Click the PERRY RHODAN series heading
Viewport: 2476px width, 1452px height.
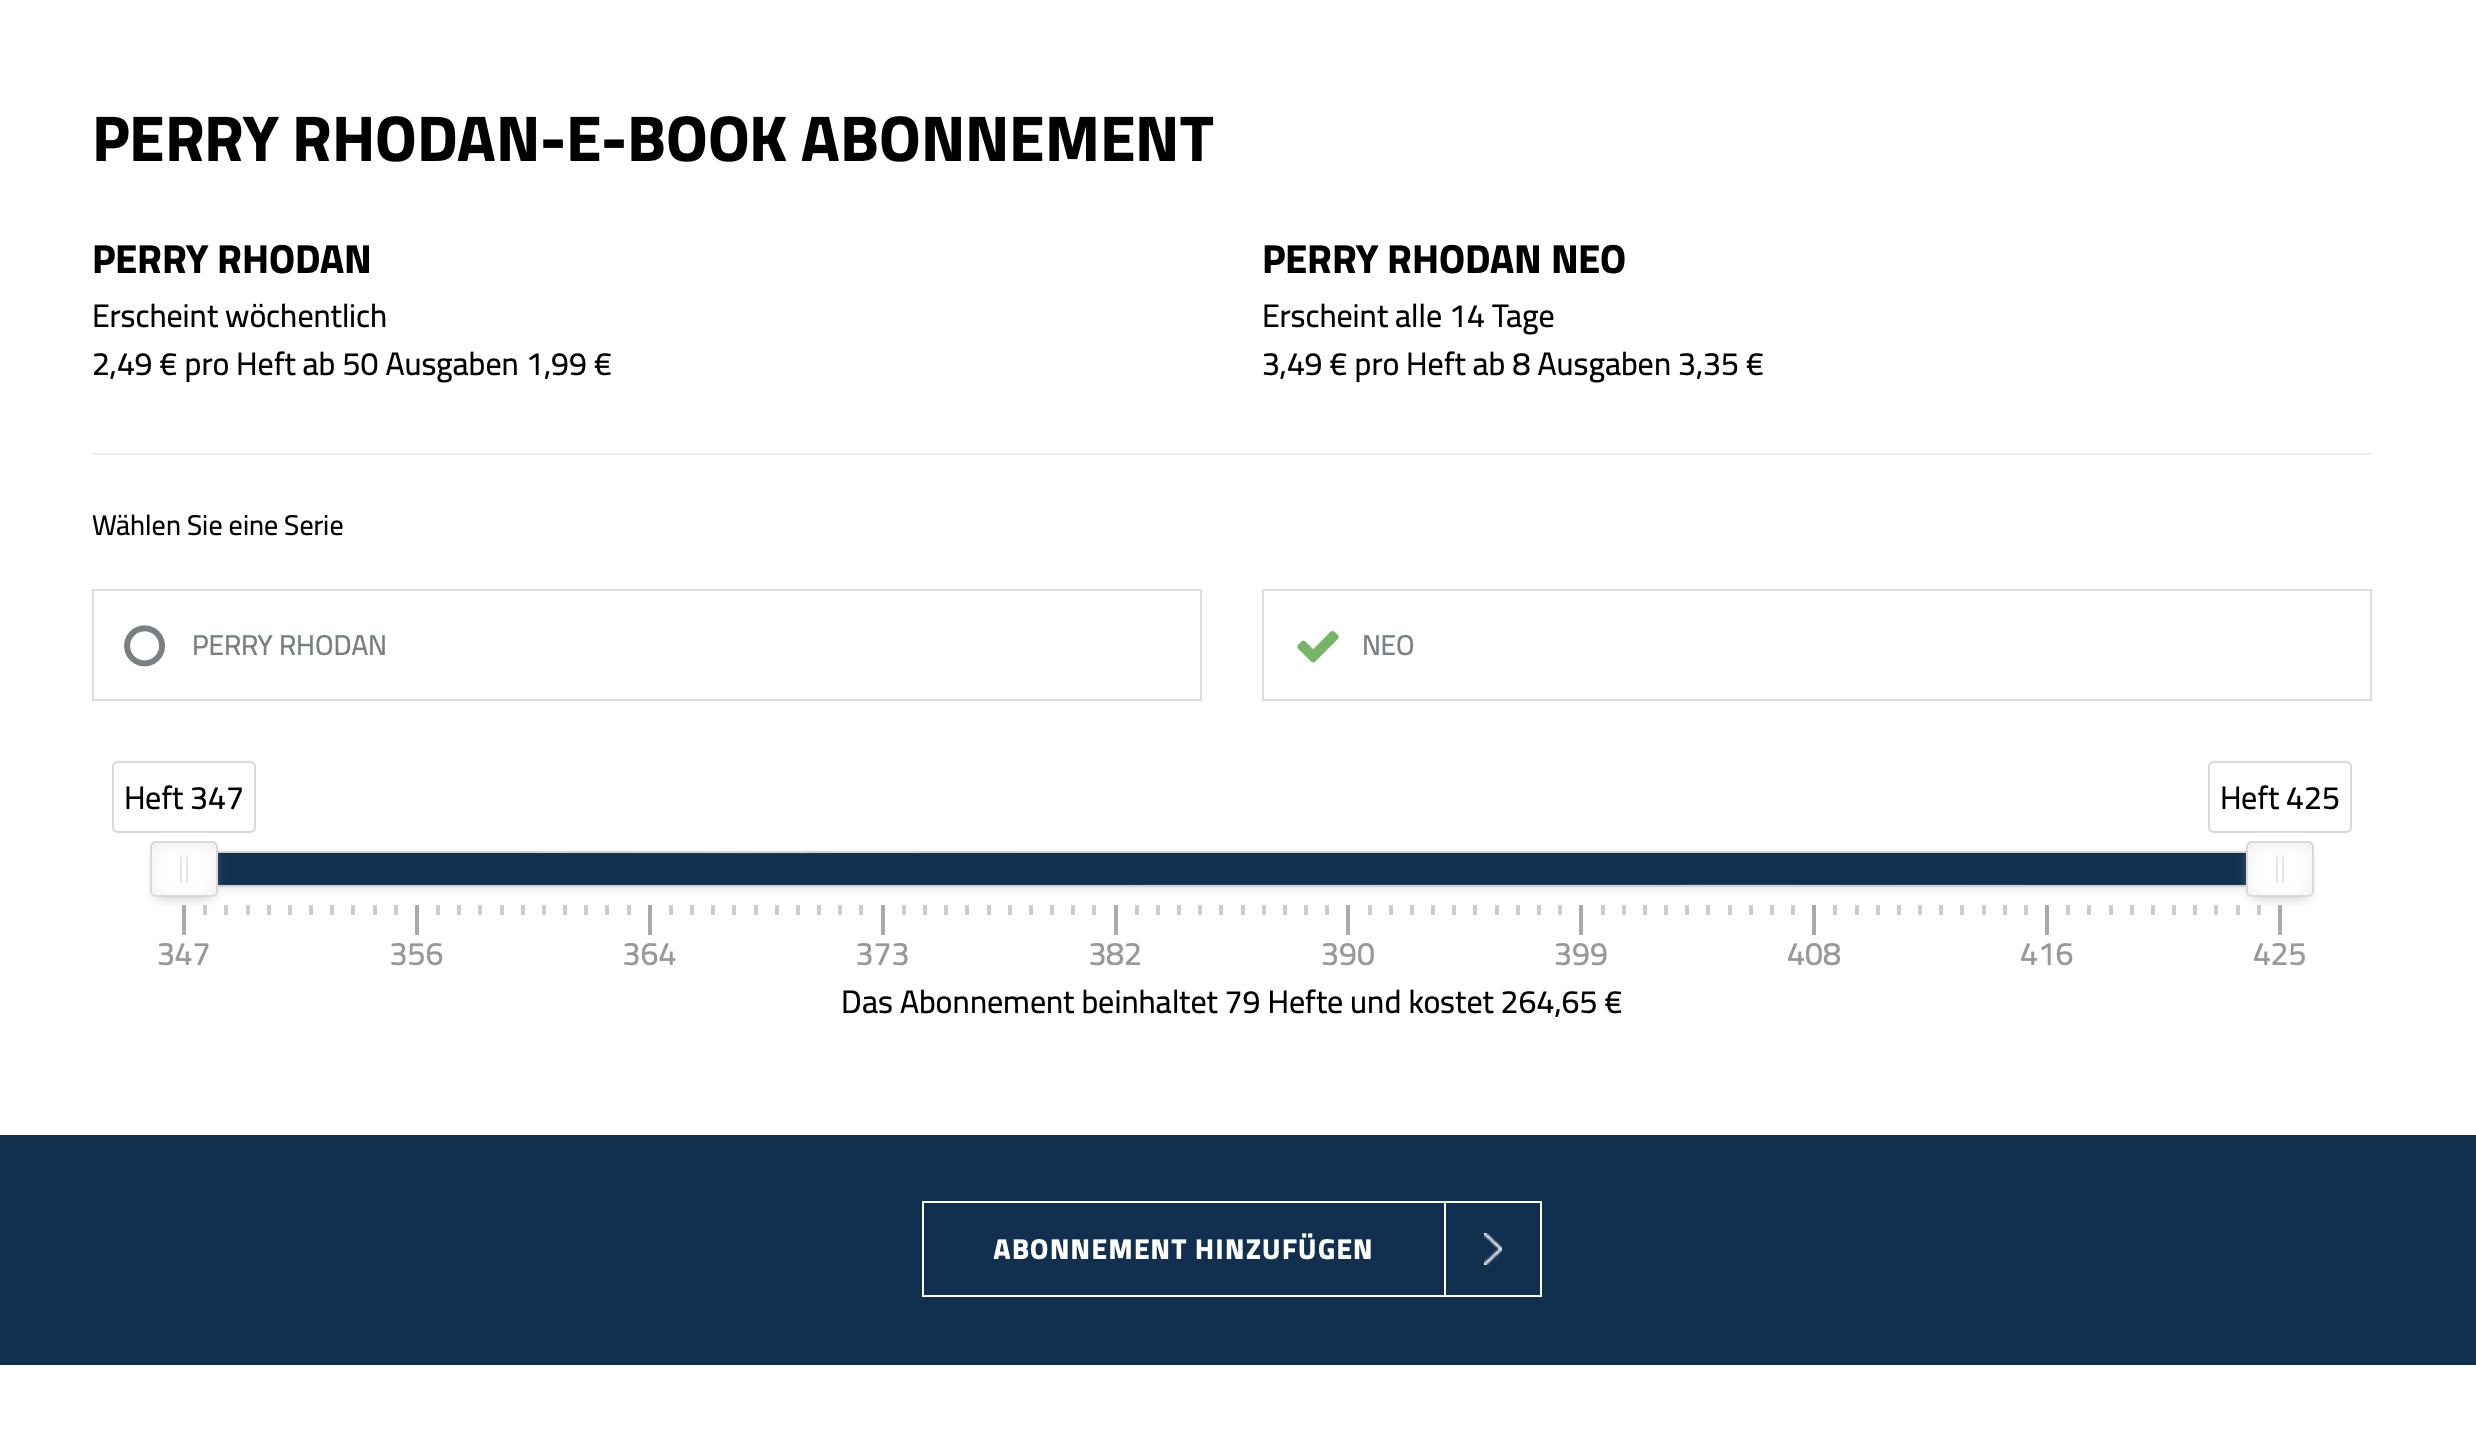pyautogui.click(x=231, y=260)
